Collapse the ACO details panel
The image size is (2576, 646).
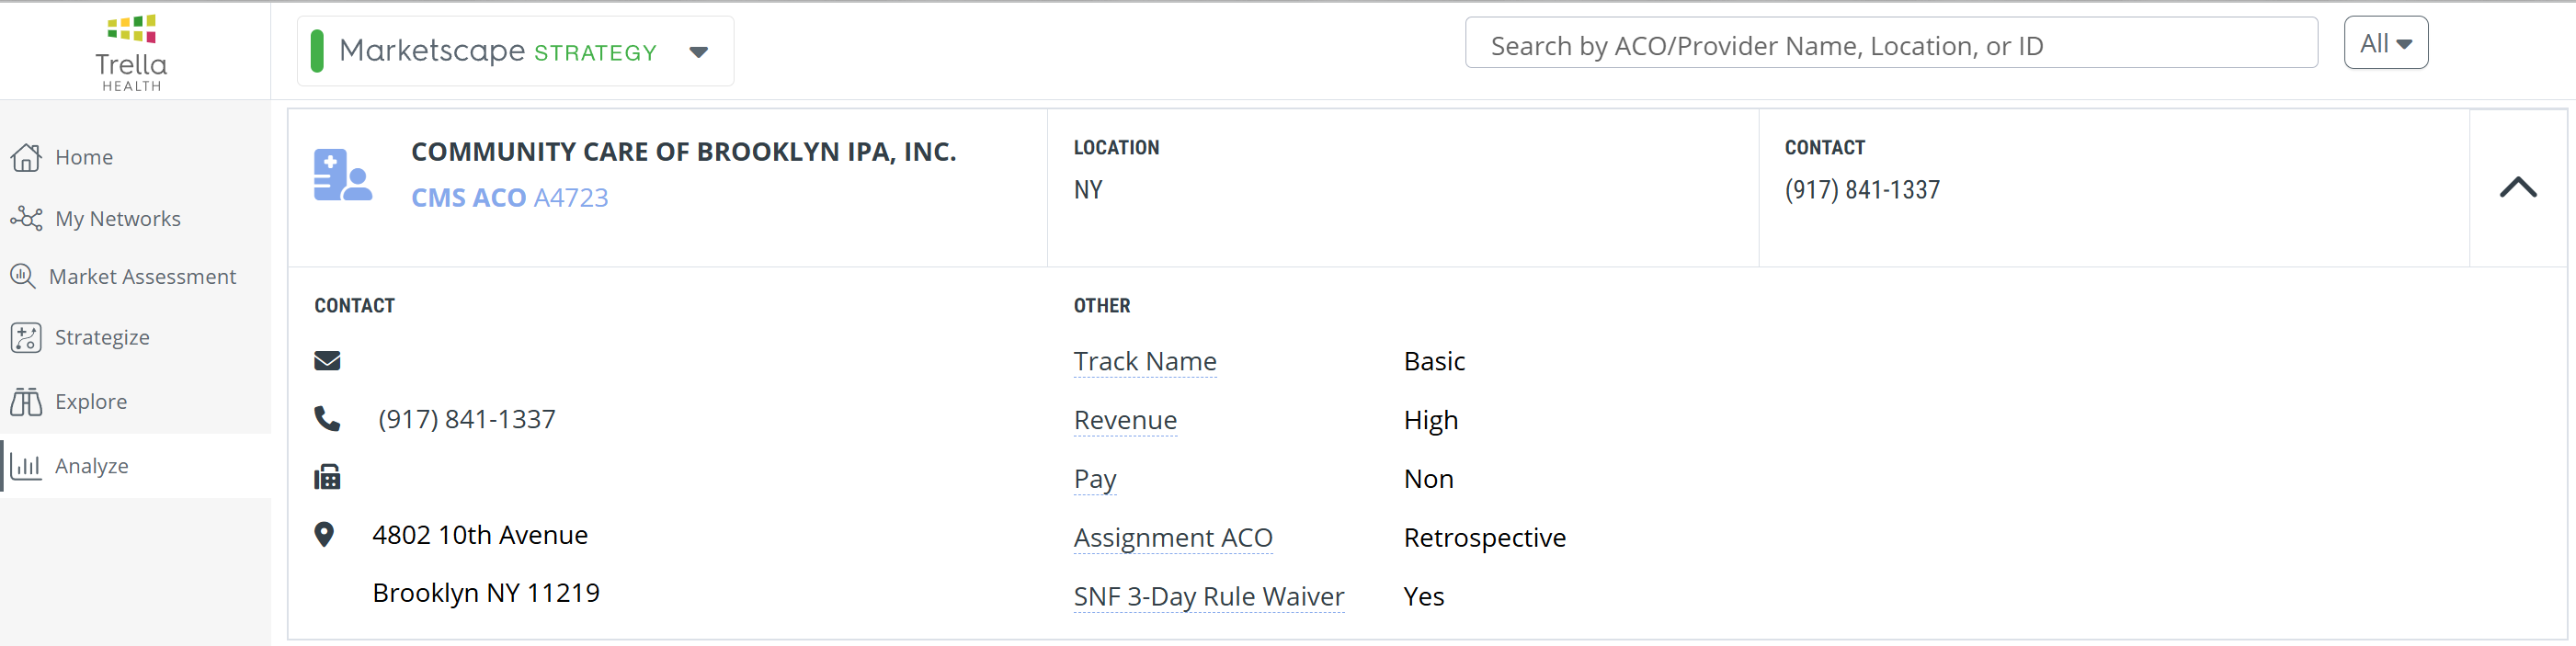tap(2517, 187)
